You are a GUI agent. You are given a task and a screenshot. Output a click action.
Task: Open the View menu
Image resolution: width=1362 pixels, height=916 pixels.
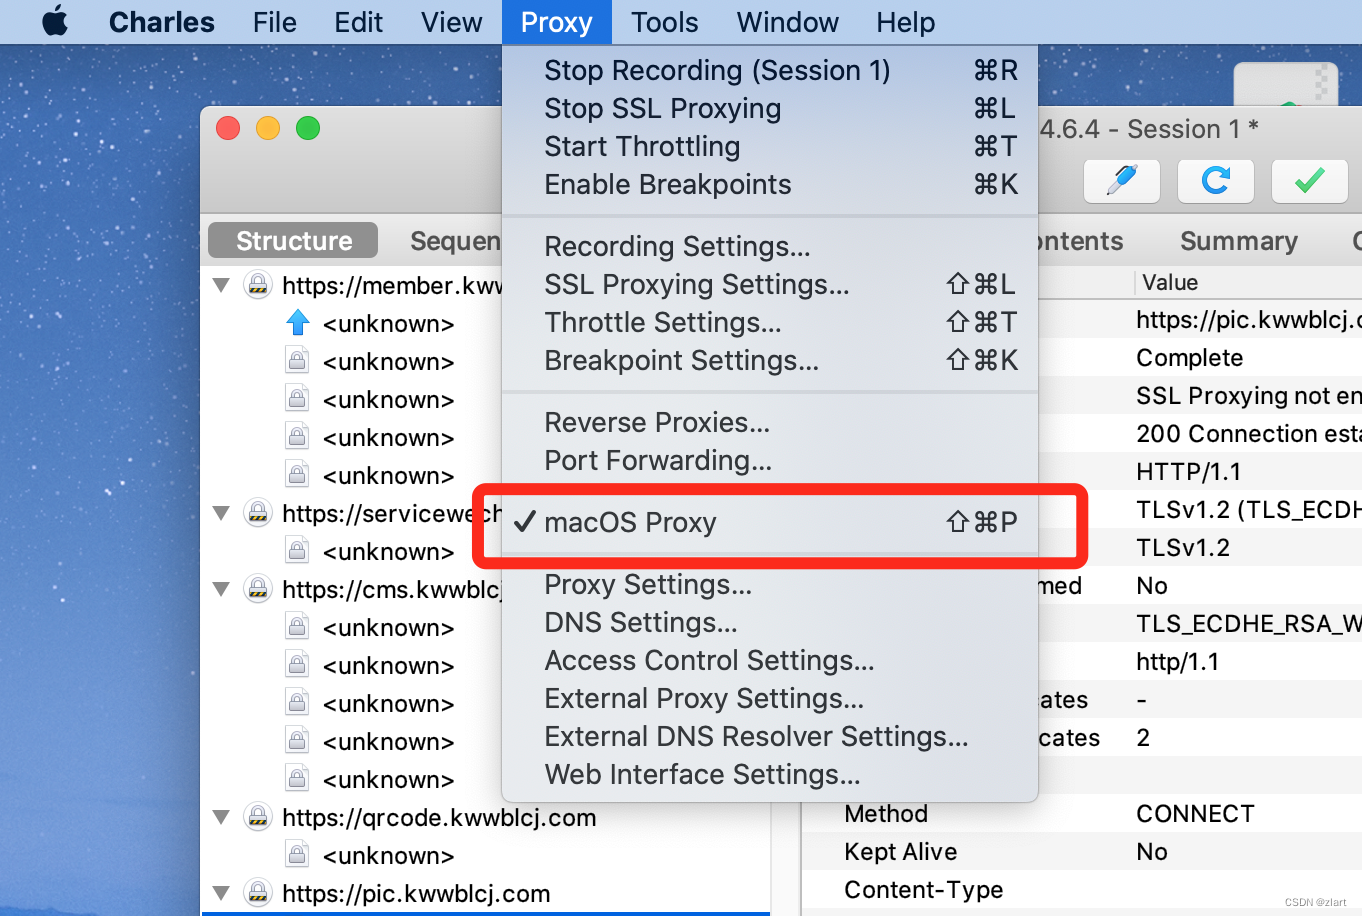pos(451,22)
